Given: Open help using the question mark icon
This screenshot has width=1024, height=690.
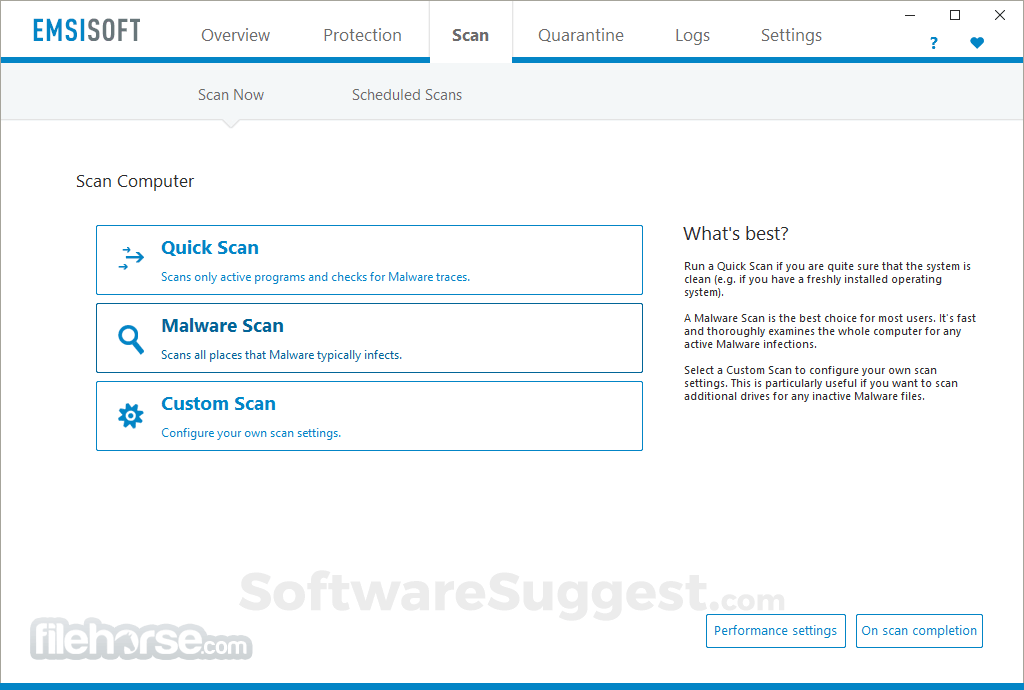Looking at the screenshot, I should pos(933,43).
